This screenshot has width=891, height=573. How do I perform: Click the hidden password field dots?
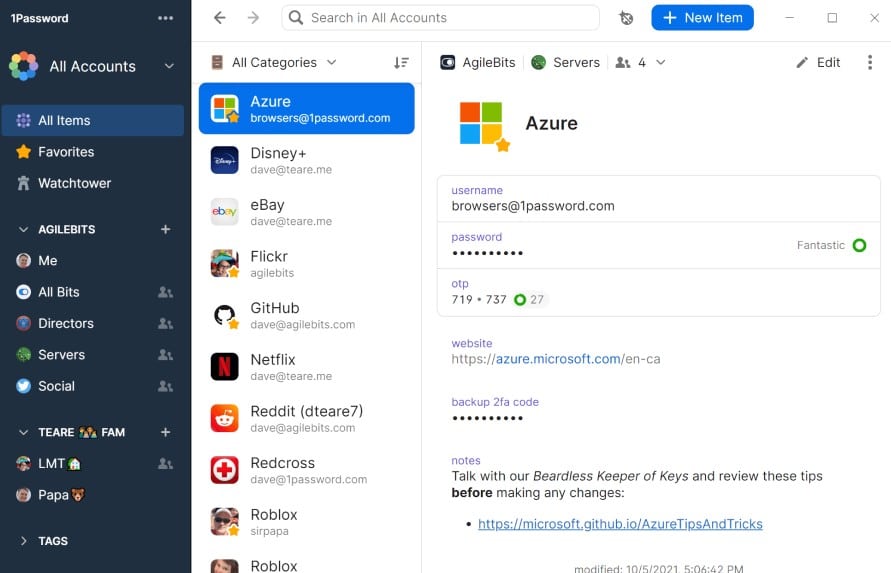coord(487,253)
